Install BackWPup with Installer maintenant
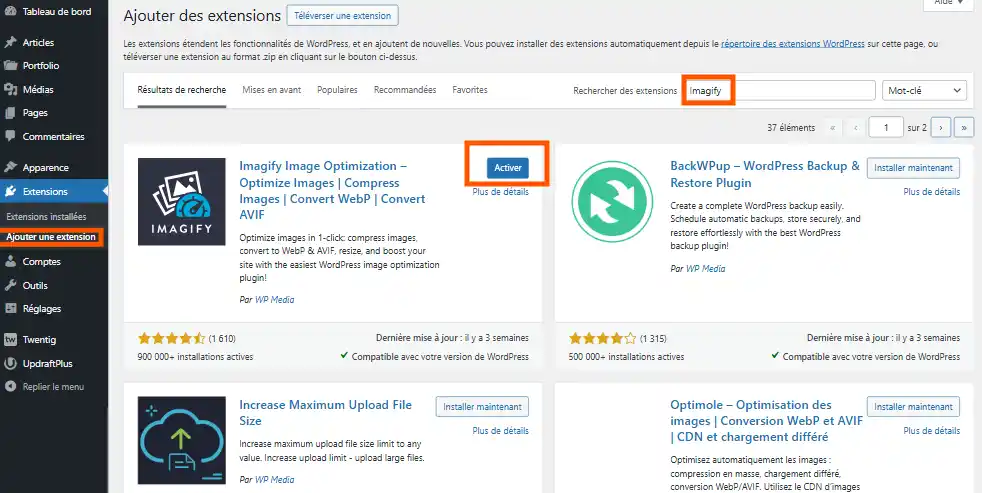This screenshot has width=982, height=493. pos(913,168)
